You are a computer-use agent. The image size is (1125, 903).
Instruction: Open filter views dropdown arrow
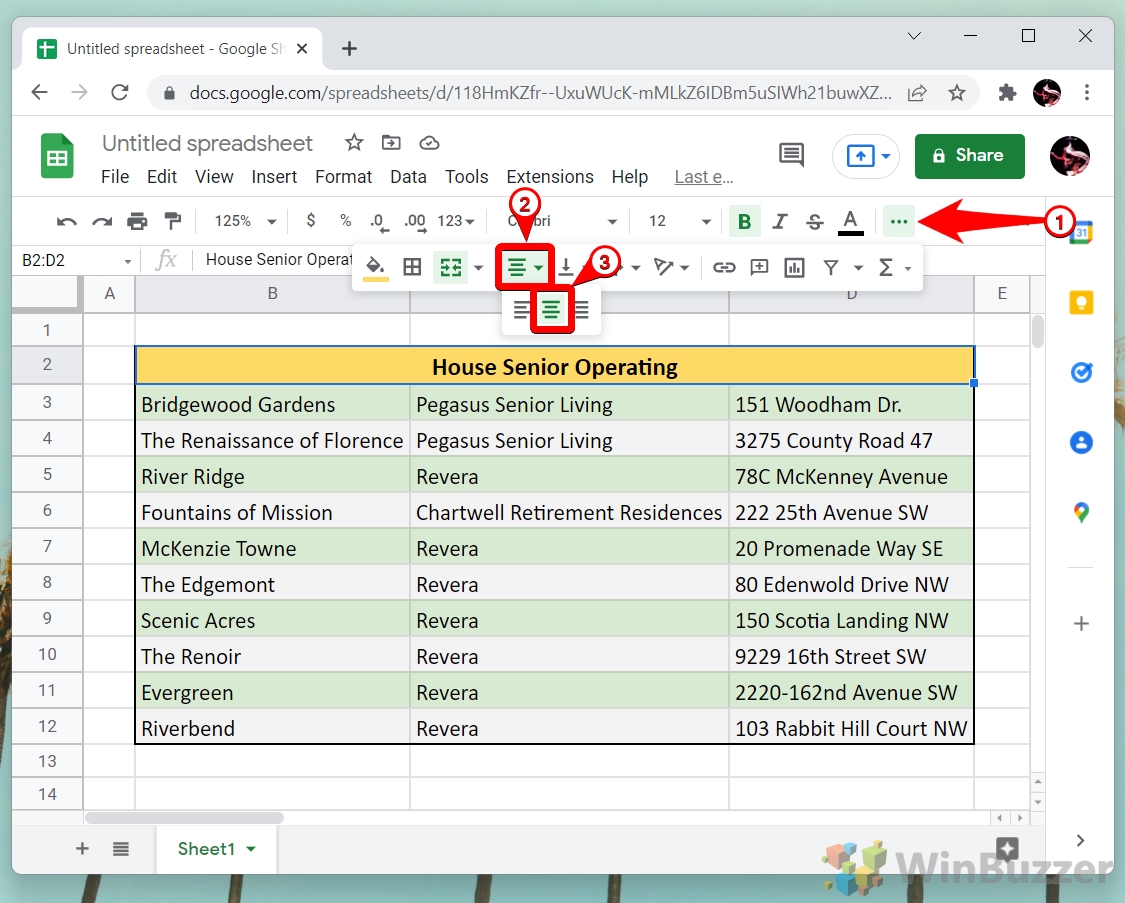point(858,268)
